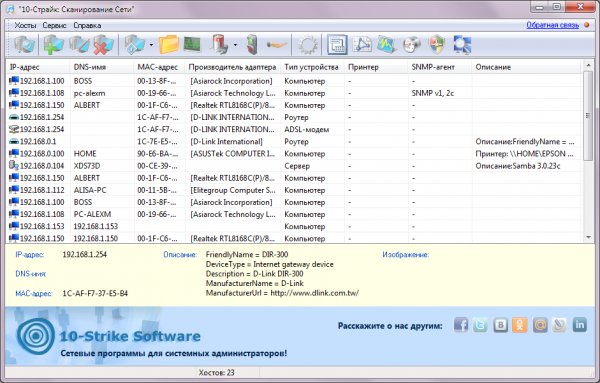Click the Windows security shield icon
Image resolution: width=600 pixels, height=383 pixels.
pos(437,45)
